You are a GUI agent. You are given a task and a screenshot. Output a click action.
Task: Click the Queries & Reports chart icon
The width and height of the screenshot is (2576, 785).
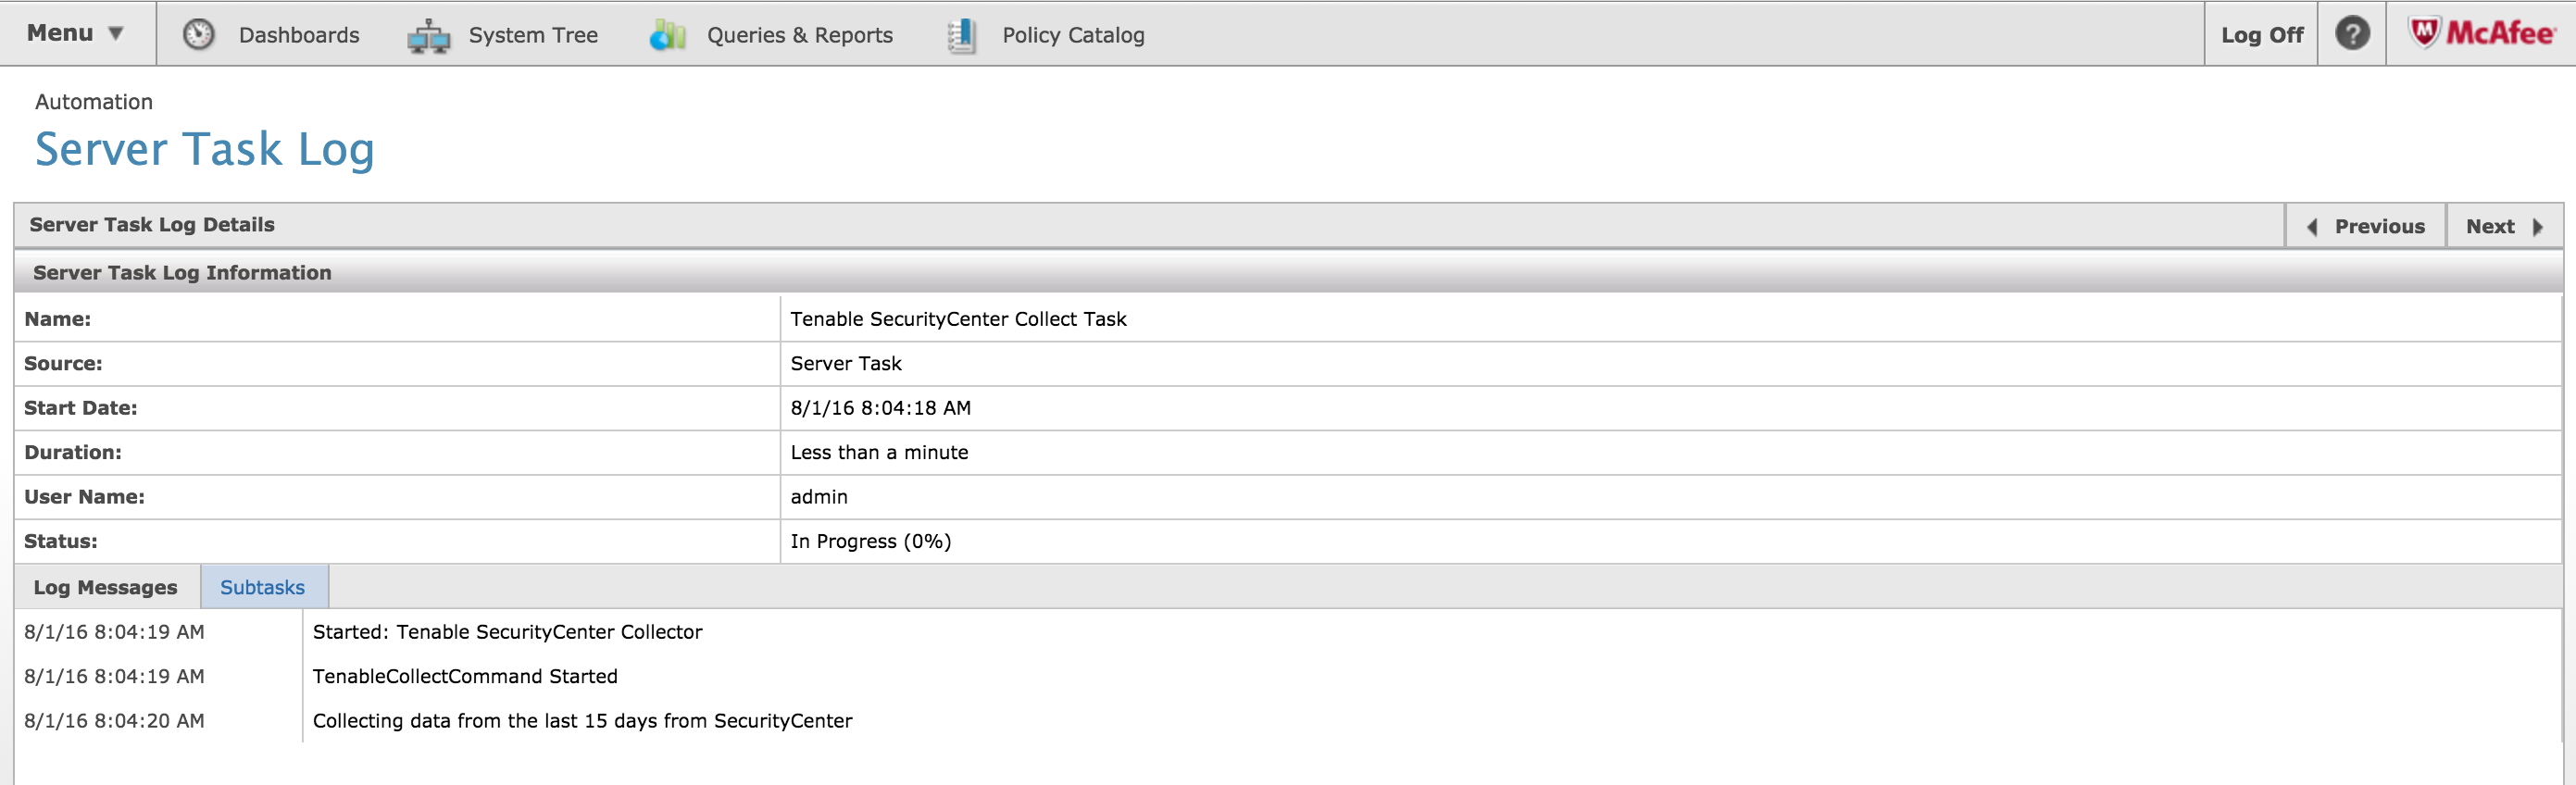click(x=667, y=35)
